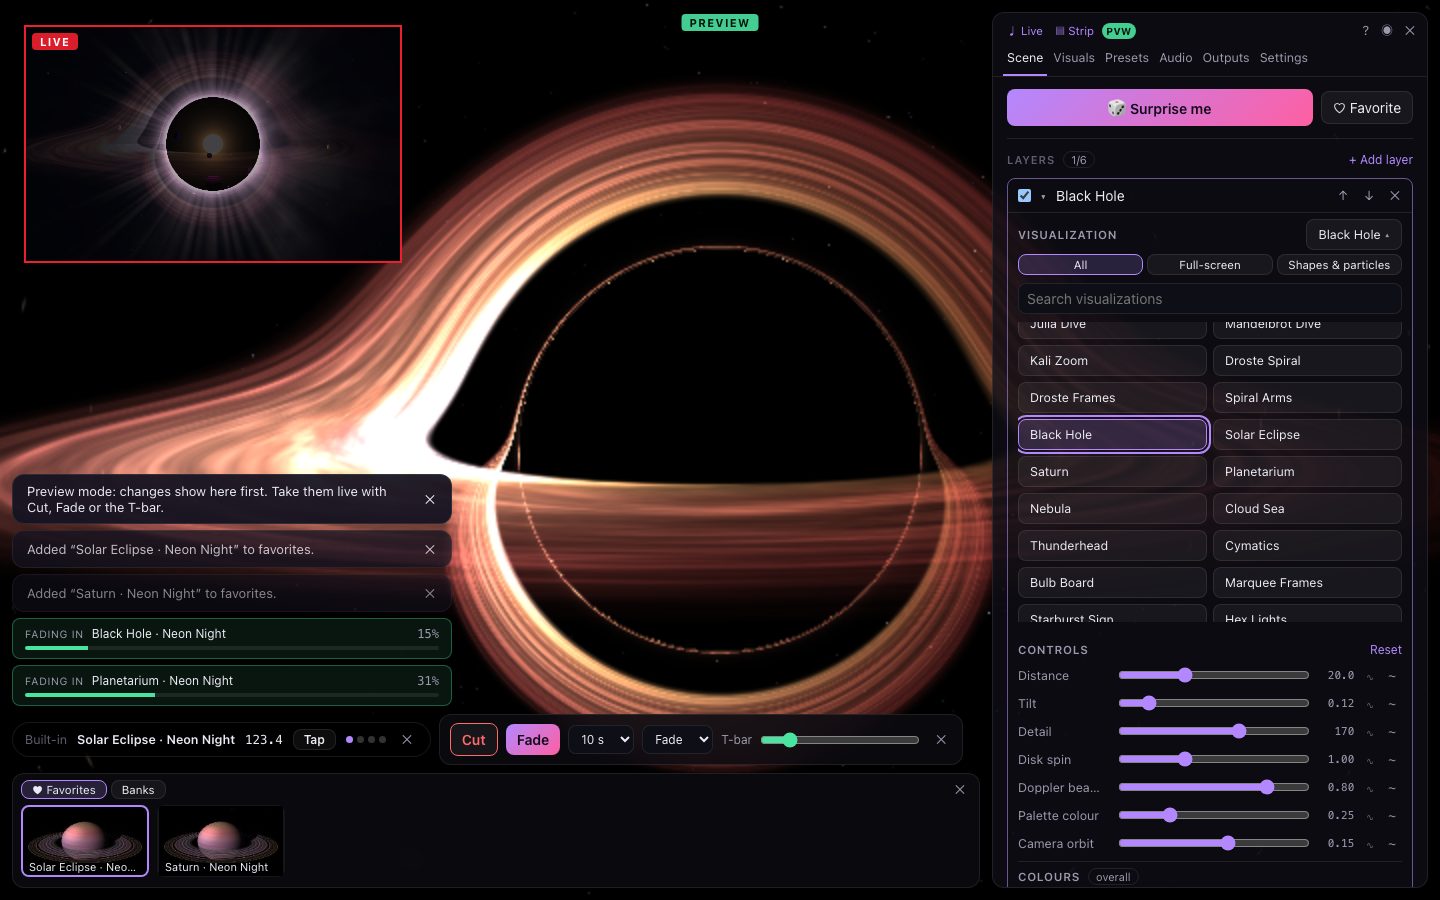Viewport: 1440px width, 900px height.
Task: Go to the Outputs tab
Action: pos(1226,58)
